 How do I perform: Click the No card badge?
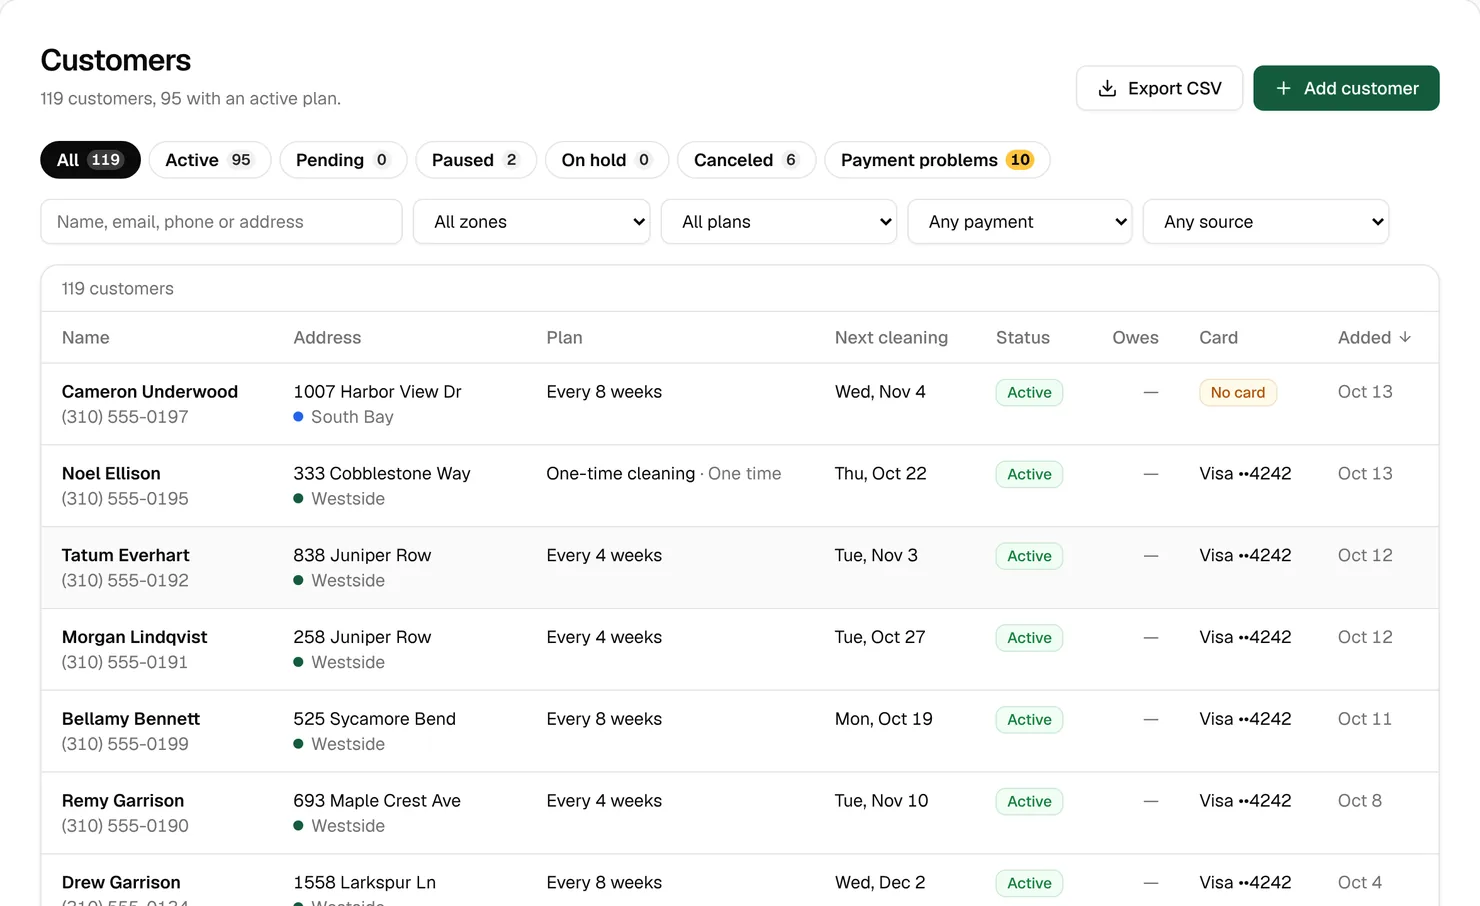[x=1238, y=393]
